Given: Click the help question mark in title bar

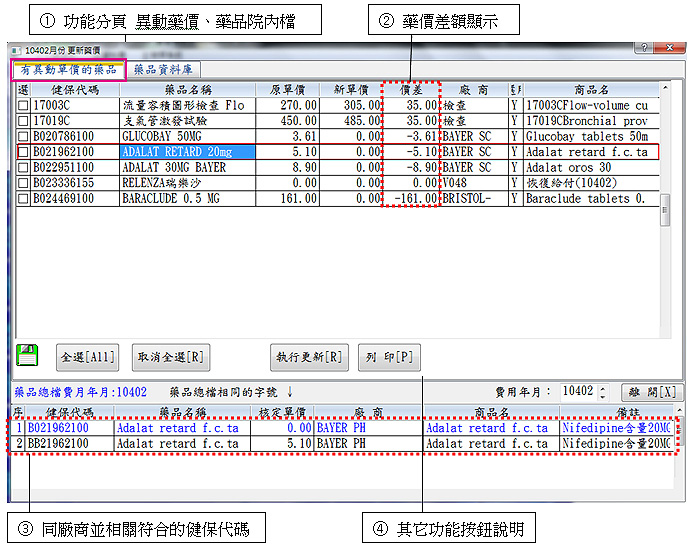Looking at the screenshot, I should 641,48.
